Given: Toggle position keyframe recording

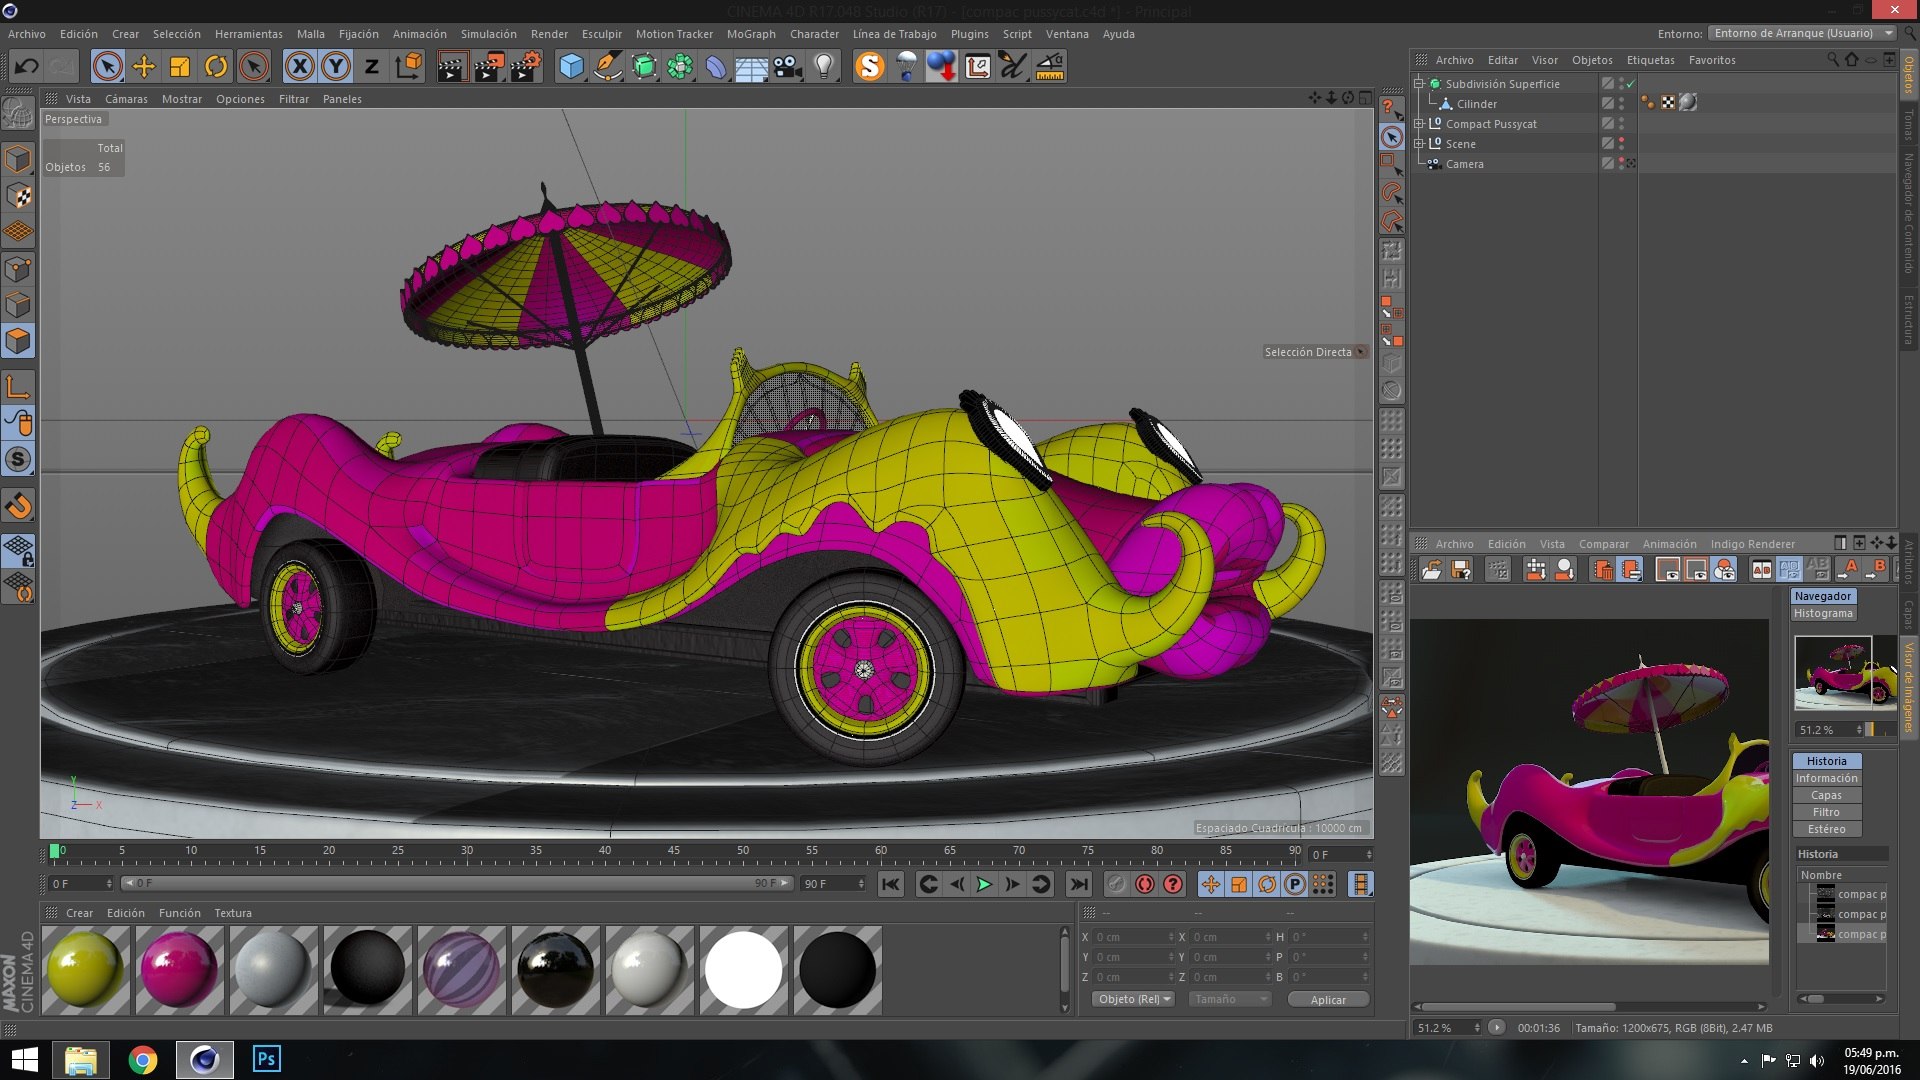Looking at the screenshot, I should (x=1211, y=884).
